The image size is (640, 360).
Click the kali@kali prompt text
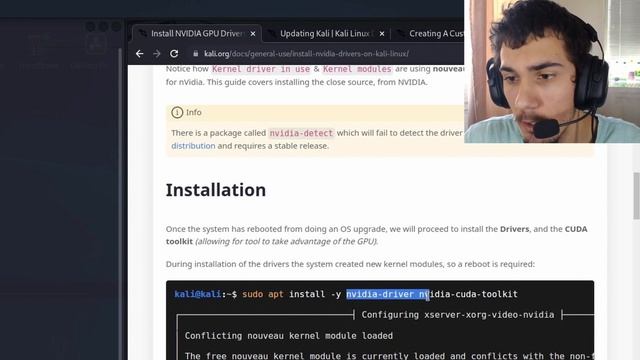click(x=198, y=294)
